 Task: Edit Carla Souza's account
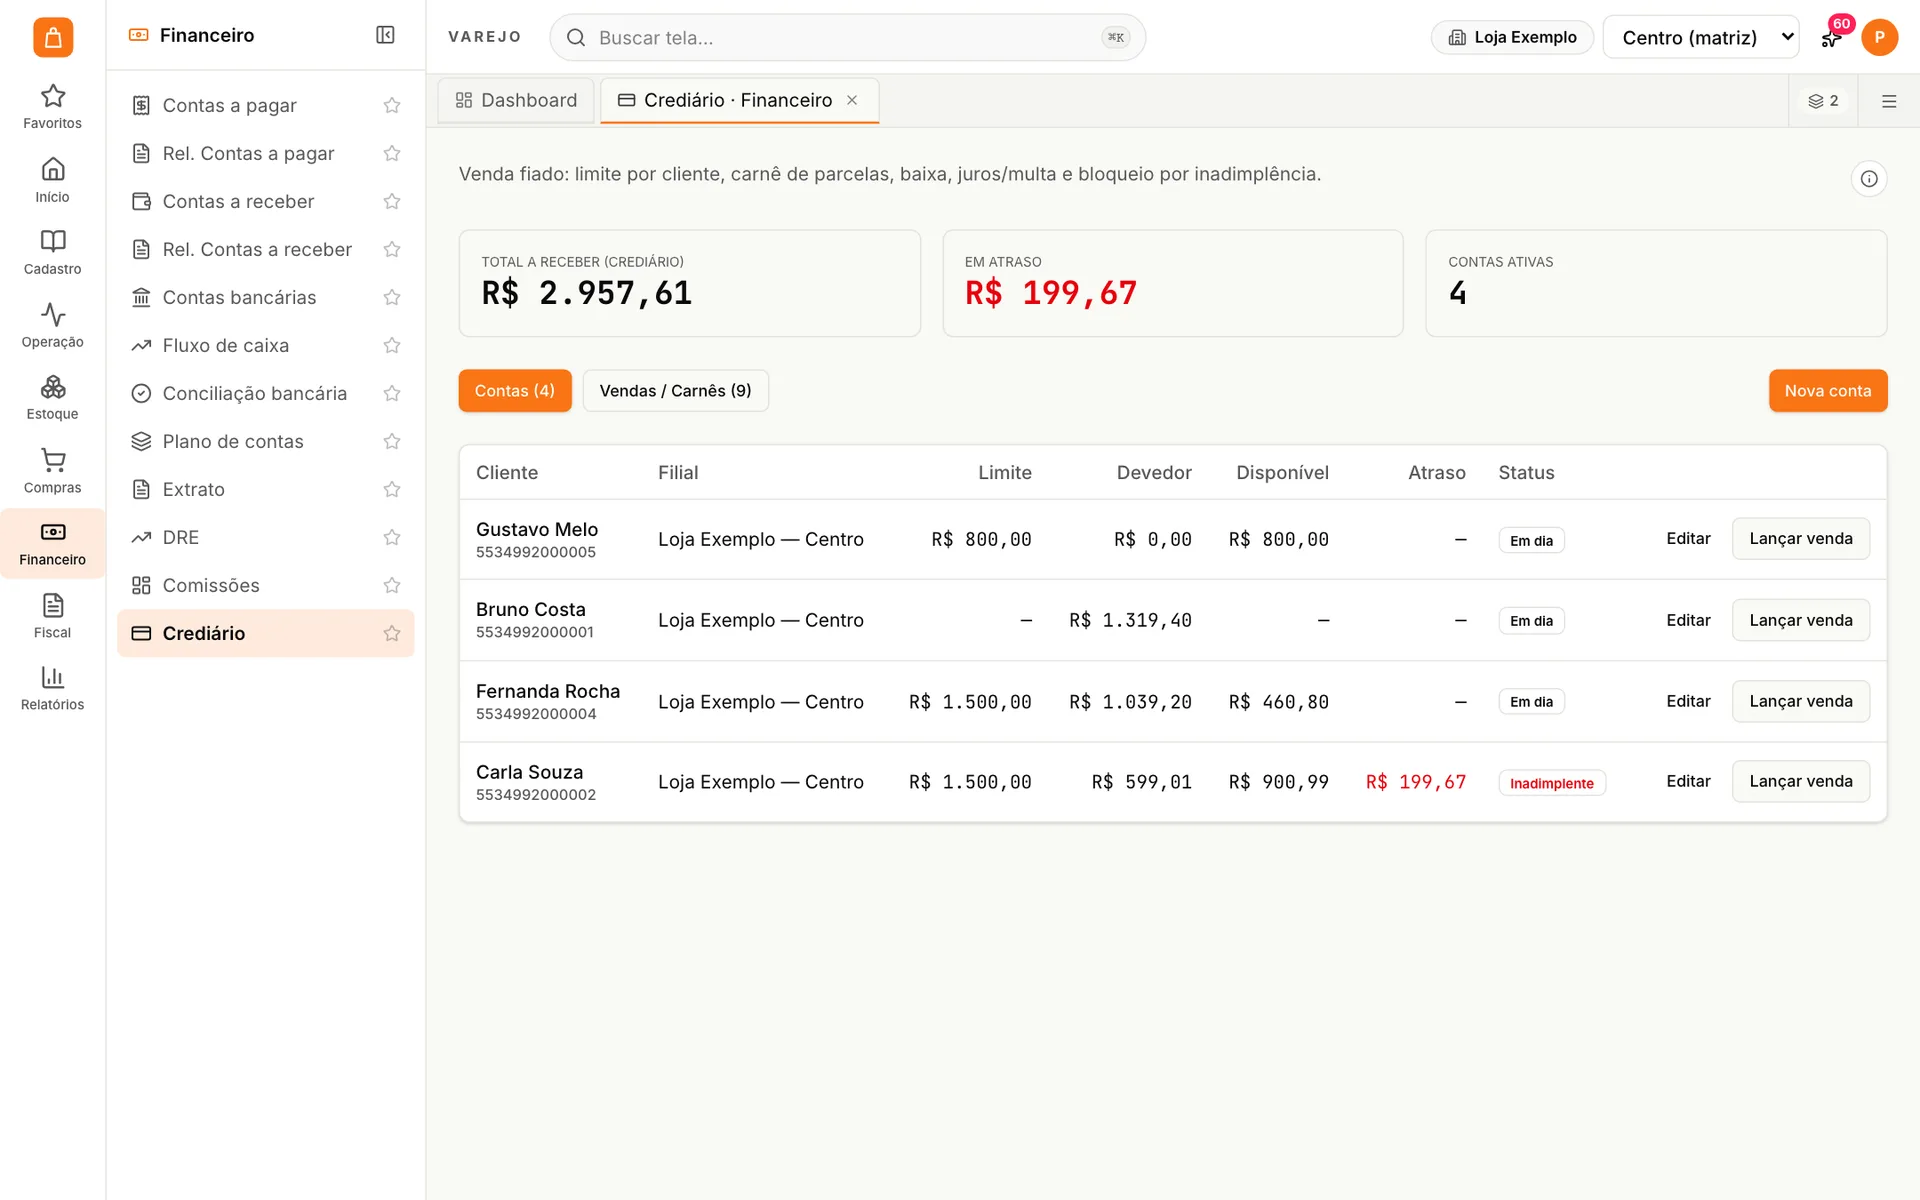point(1688,781)
